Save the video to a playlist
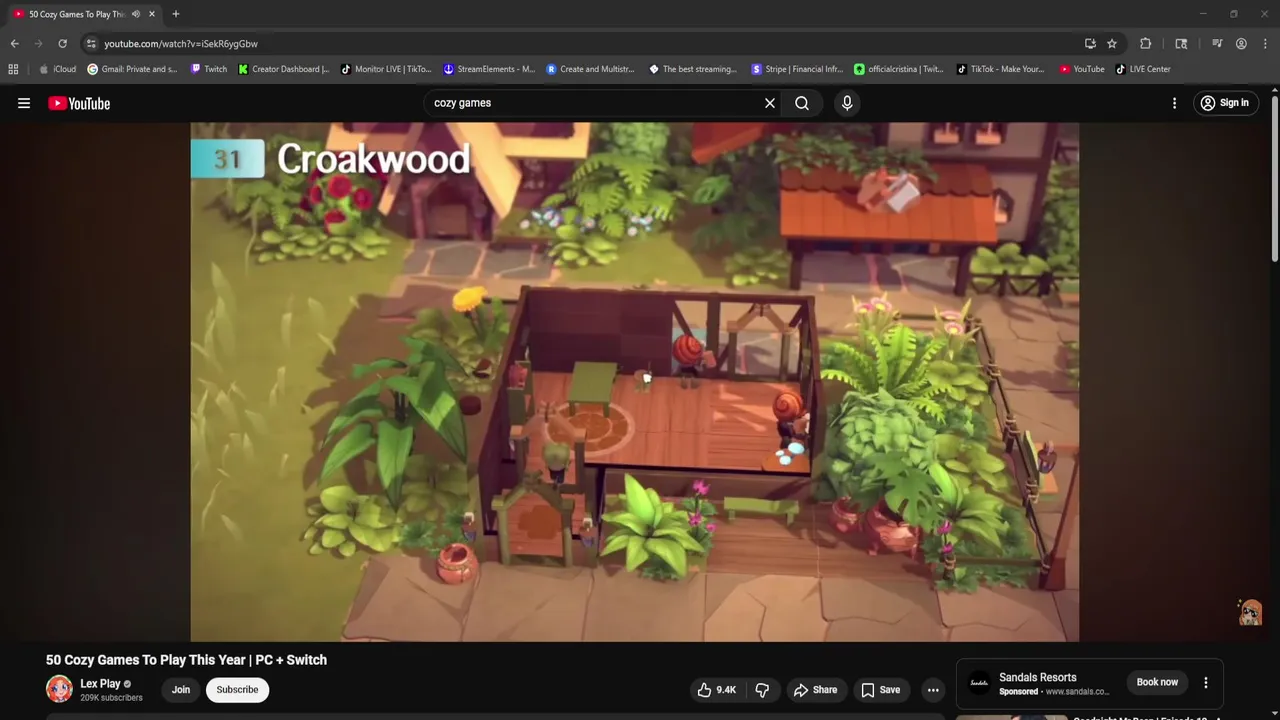 (881, 690)
